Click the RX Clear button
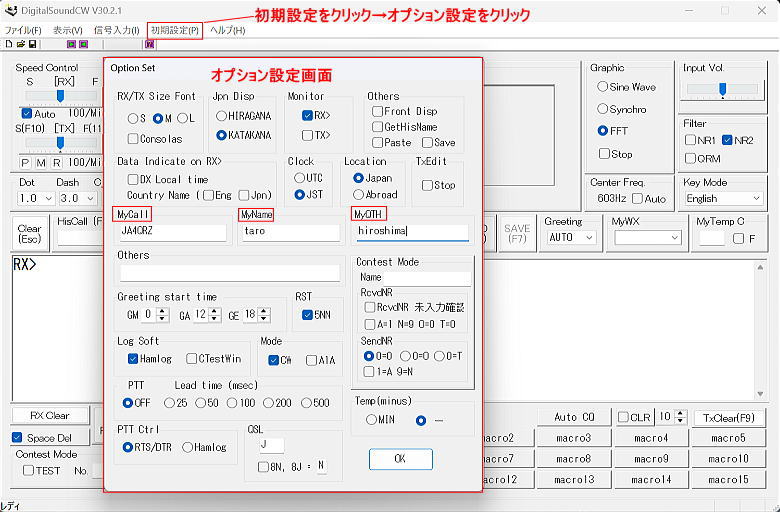 click(x=50, y=415)
